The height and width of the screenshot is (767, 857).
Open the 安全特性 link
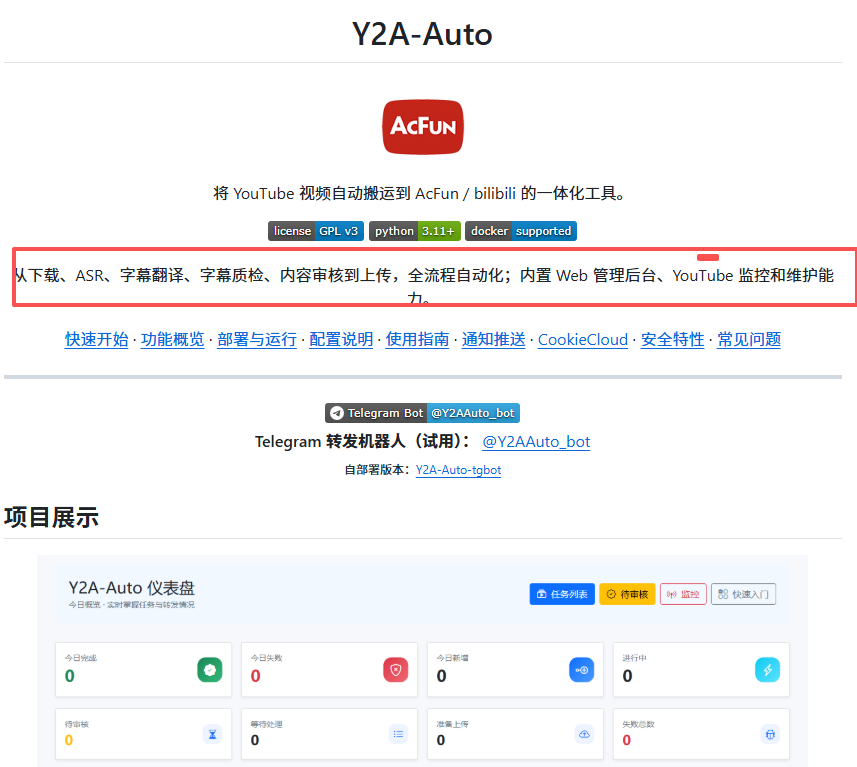672,339
